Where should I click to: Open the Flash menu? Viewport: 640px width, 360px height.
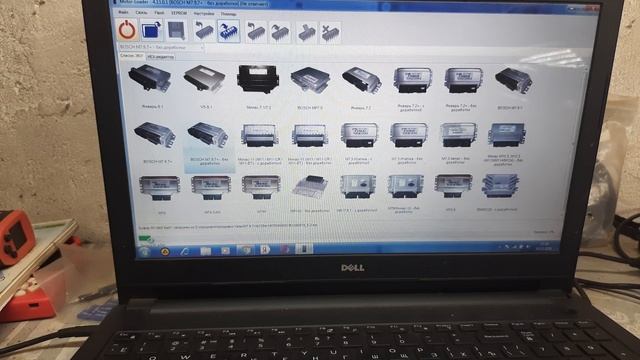click(159, 13)
